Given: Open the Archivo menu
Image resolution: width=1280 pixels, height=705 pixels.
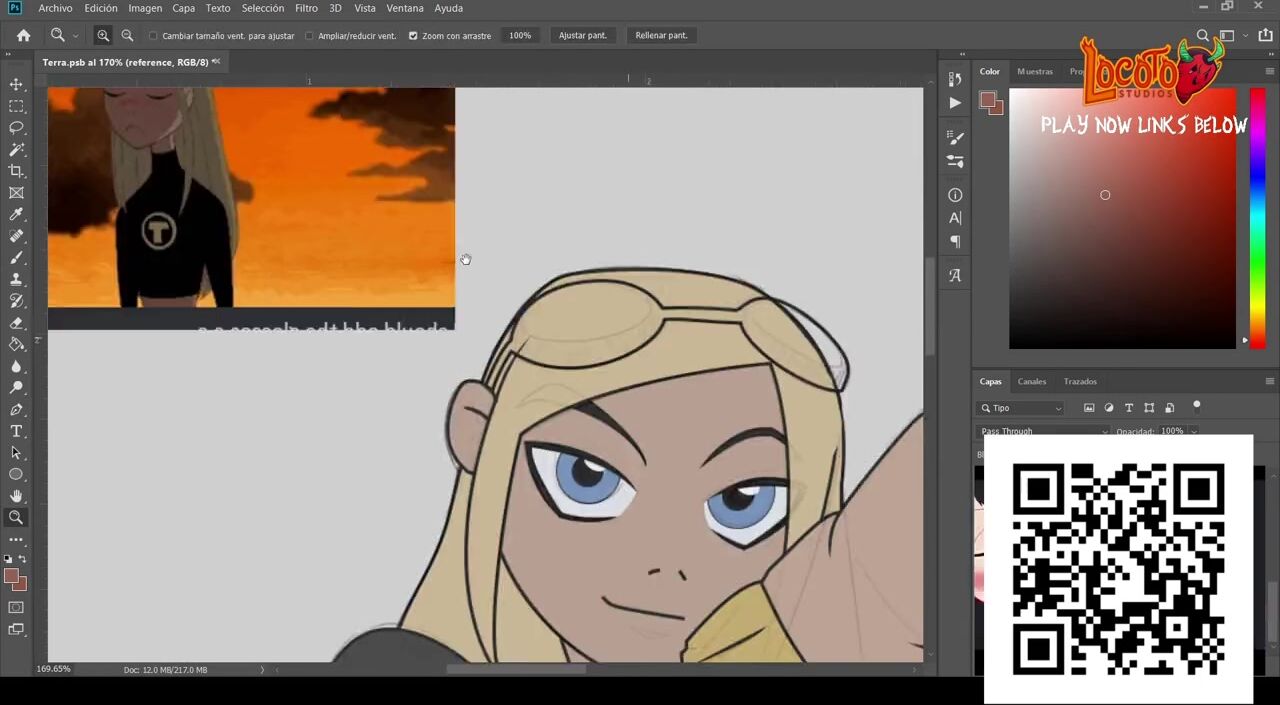Looking at the screenshot, I should [x=55, y=8].
